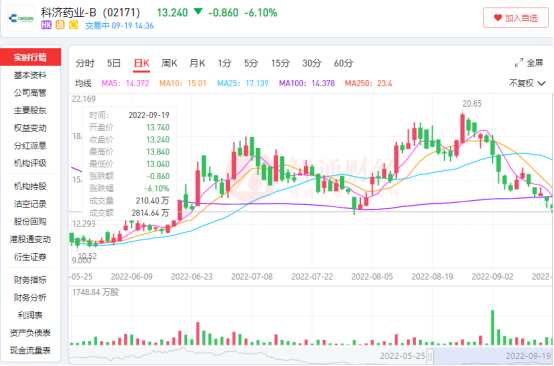The height and width of the screenshot is (366, 554).
Task: Open 分红派息 in the sidebar
Action: (30, 146)
